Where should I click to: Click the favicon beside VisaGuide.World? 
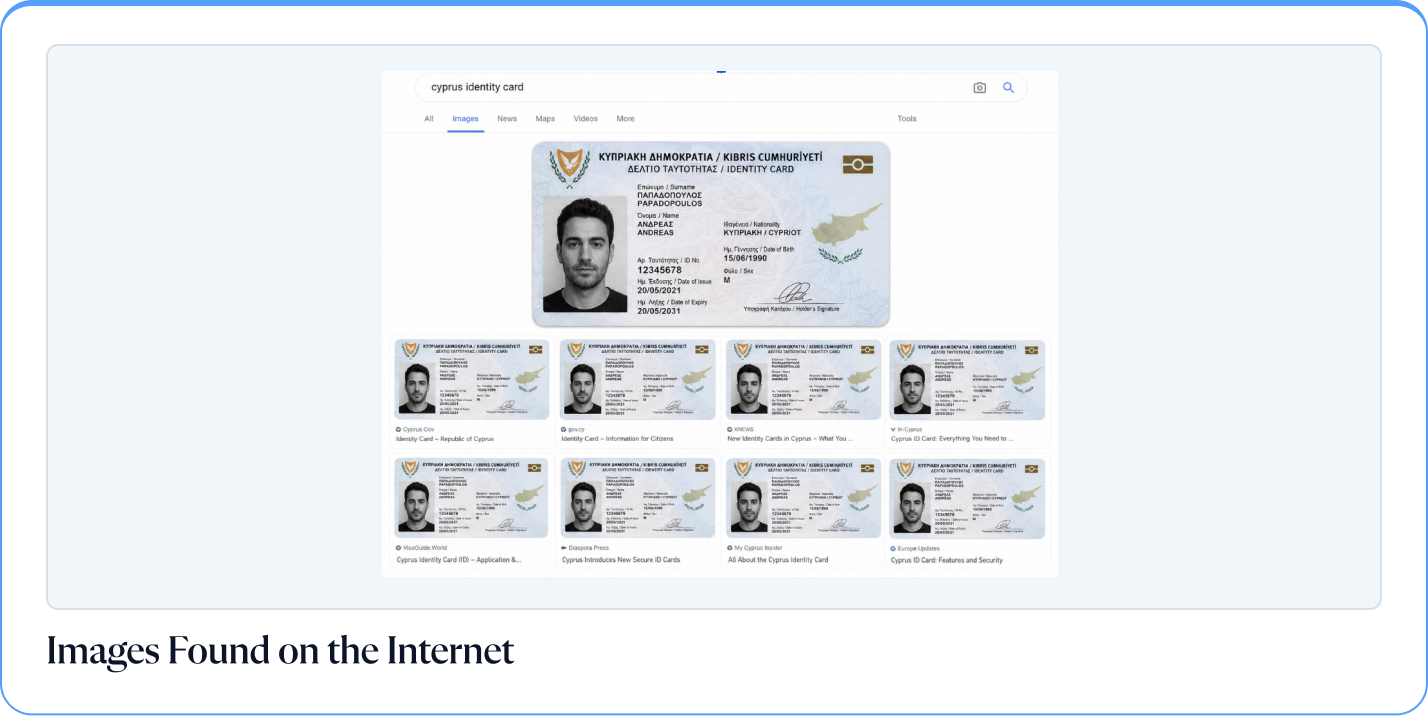[x=398, y=548]
